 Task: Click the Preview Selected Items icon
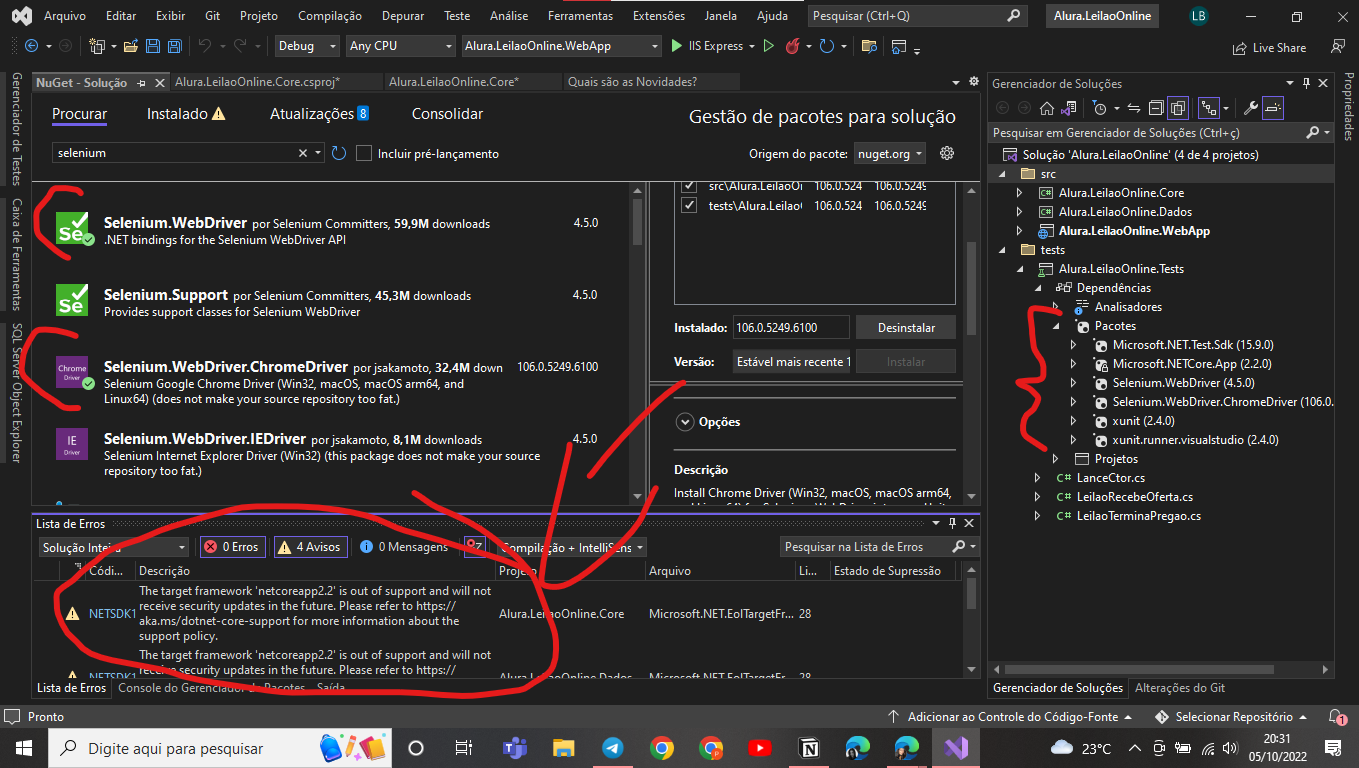1273,108
